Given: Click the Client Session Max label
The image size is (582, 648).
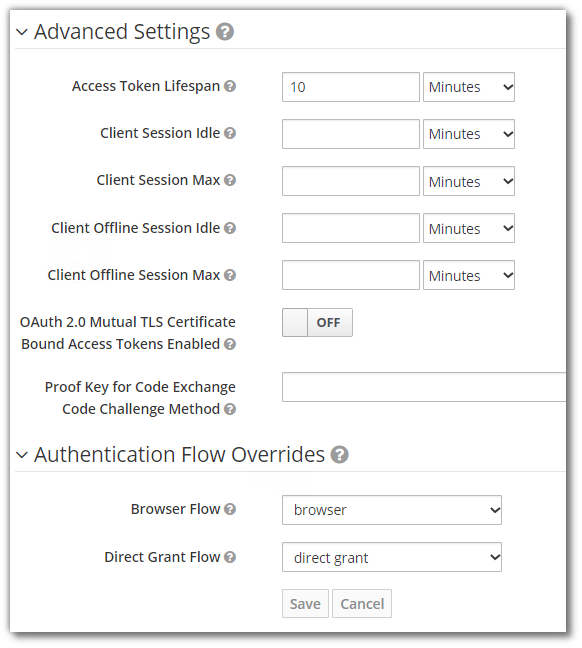Looking at the screenshot, I should (158, 180).
